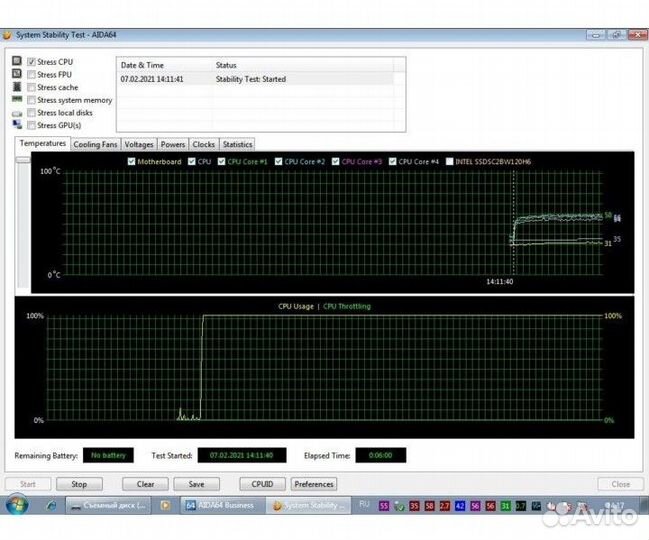Uncheck the Stress CPU checkbox
The width and height of the screenshot is (649, 540).
click(32, 62)
